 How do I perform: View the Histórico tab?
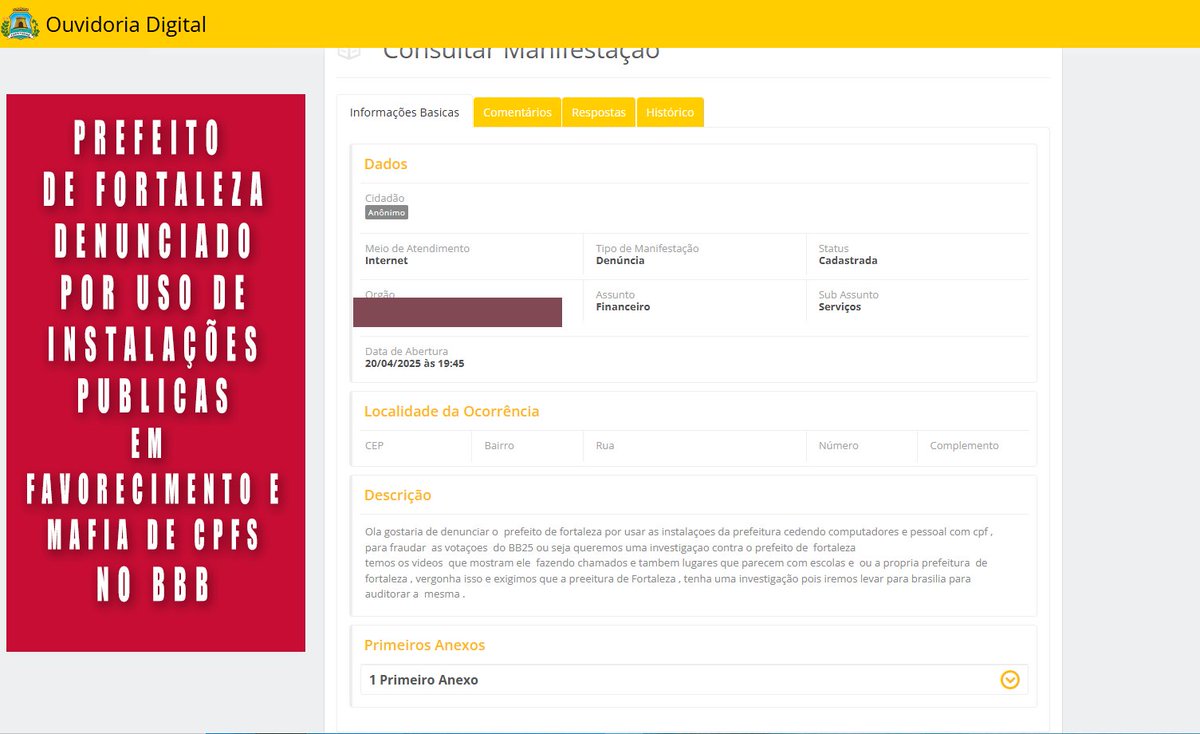point(670,112)
